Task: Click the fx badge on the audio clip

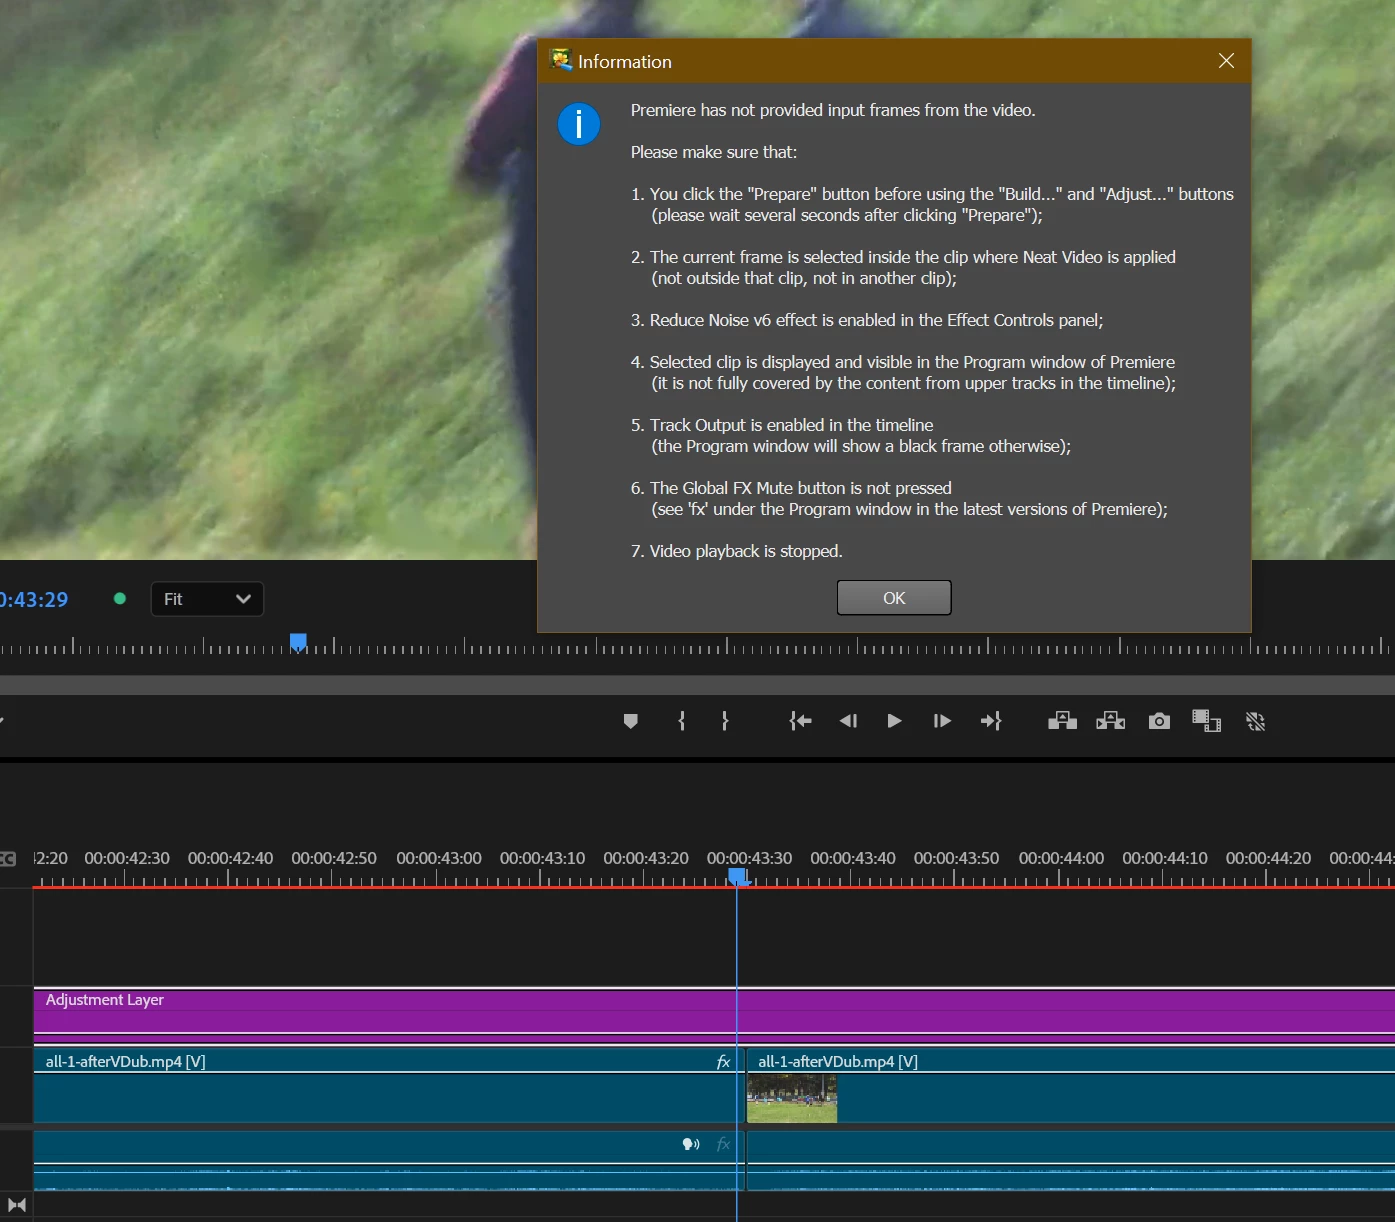Action: tap(724, 1144)
